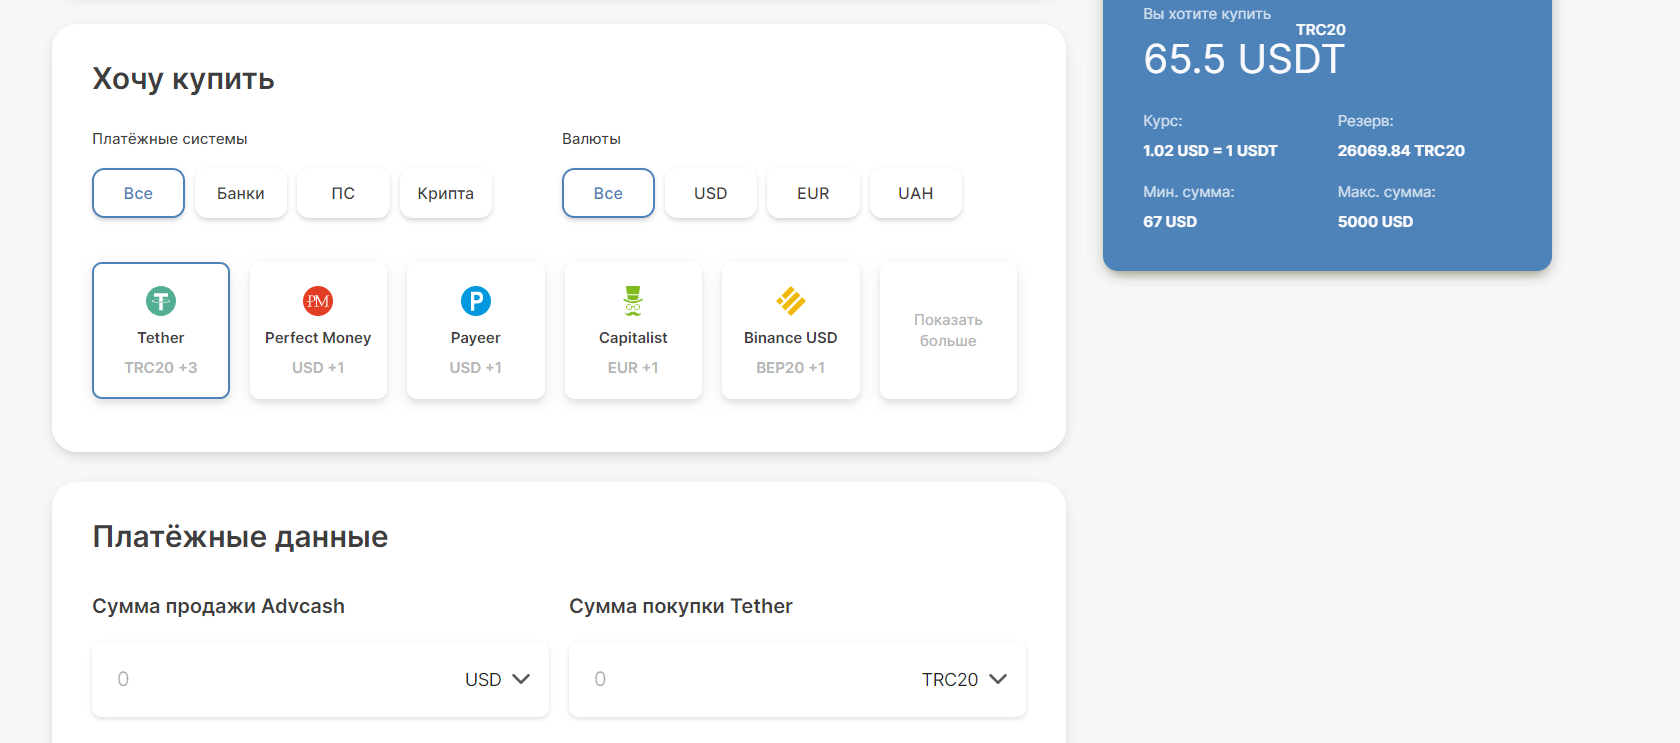Viewport: 1680px width, 743px height.
Task: Expand the USD dropdown chevron arrow
Action: click(x=521, y=679)
